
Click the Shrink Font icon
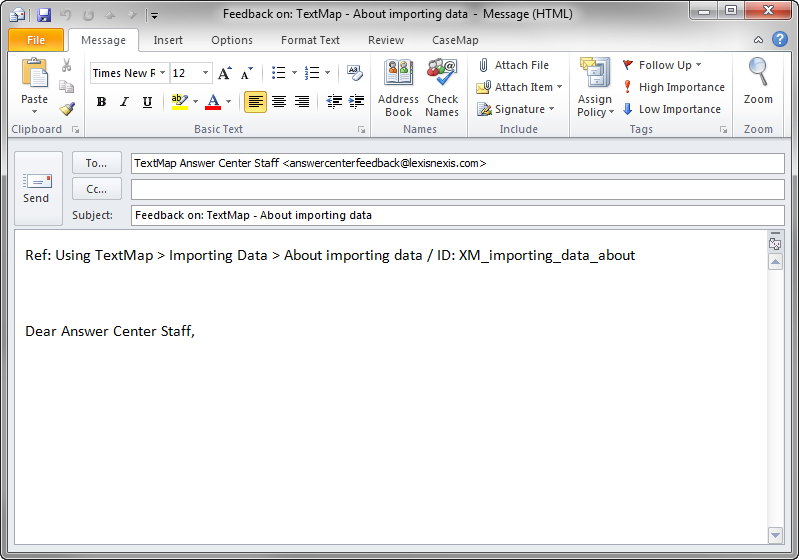click(247, 73)
